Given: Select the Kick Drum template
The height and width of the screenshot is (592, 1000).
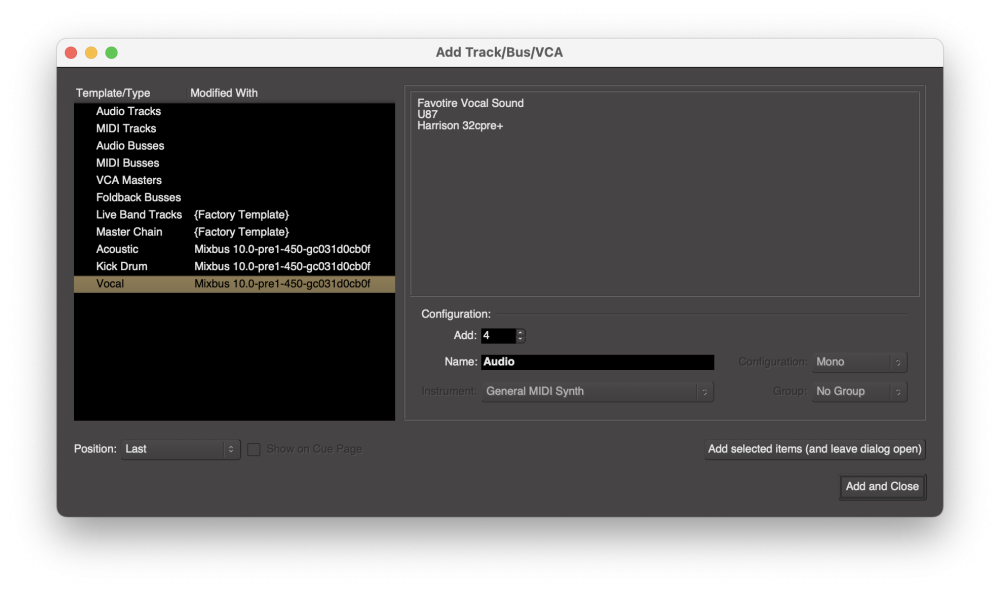Looking at the screenshot, I should pos(121,266).
